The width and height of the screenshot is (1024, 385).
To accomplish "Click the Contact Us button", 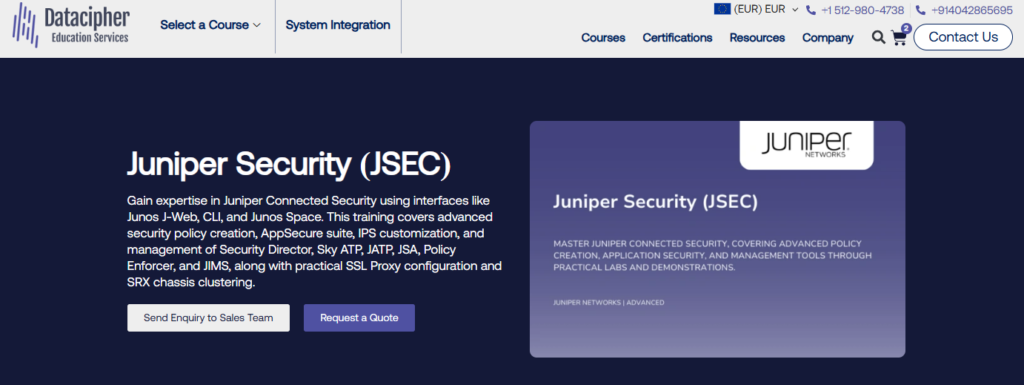I will click(963, 37).
